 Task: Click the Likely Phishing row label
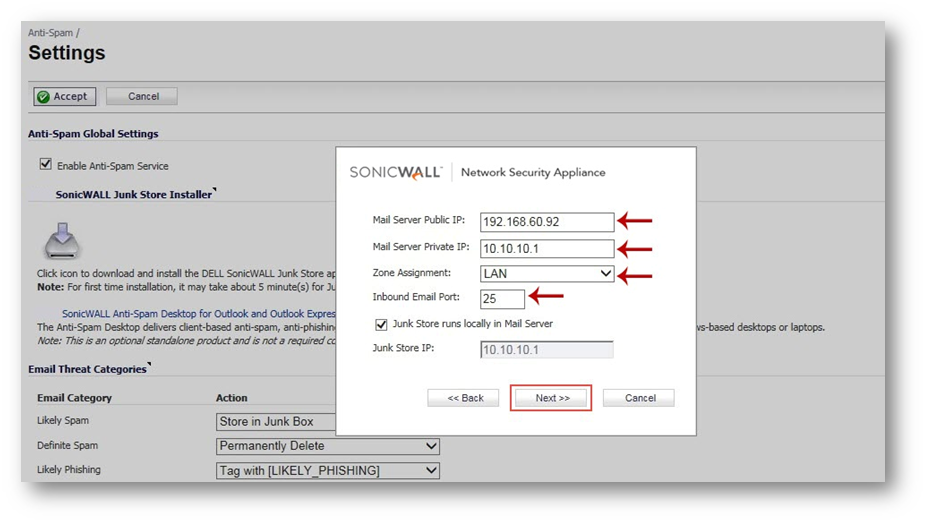(69, 470)
